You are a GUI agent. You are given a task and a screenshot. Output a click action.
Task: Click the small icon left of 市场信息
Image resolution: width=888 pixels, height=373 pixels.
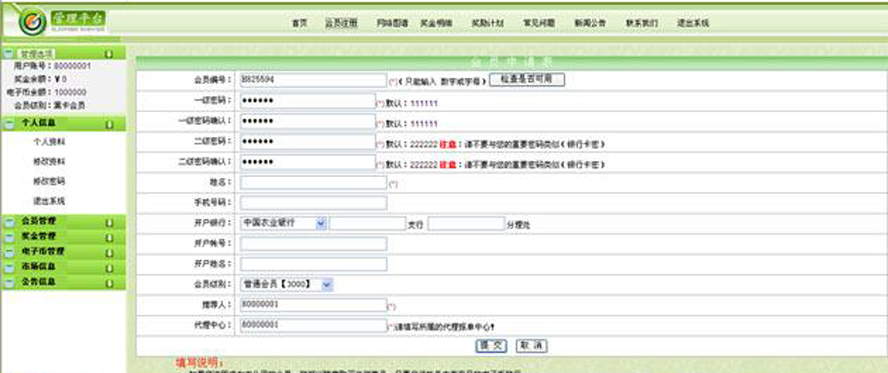tap(9, 267)
